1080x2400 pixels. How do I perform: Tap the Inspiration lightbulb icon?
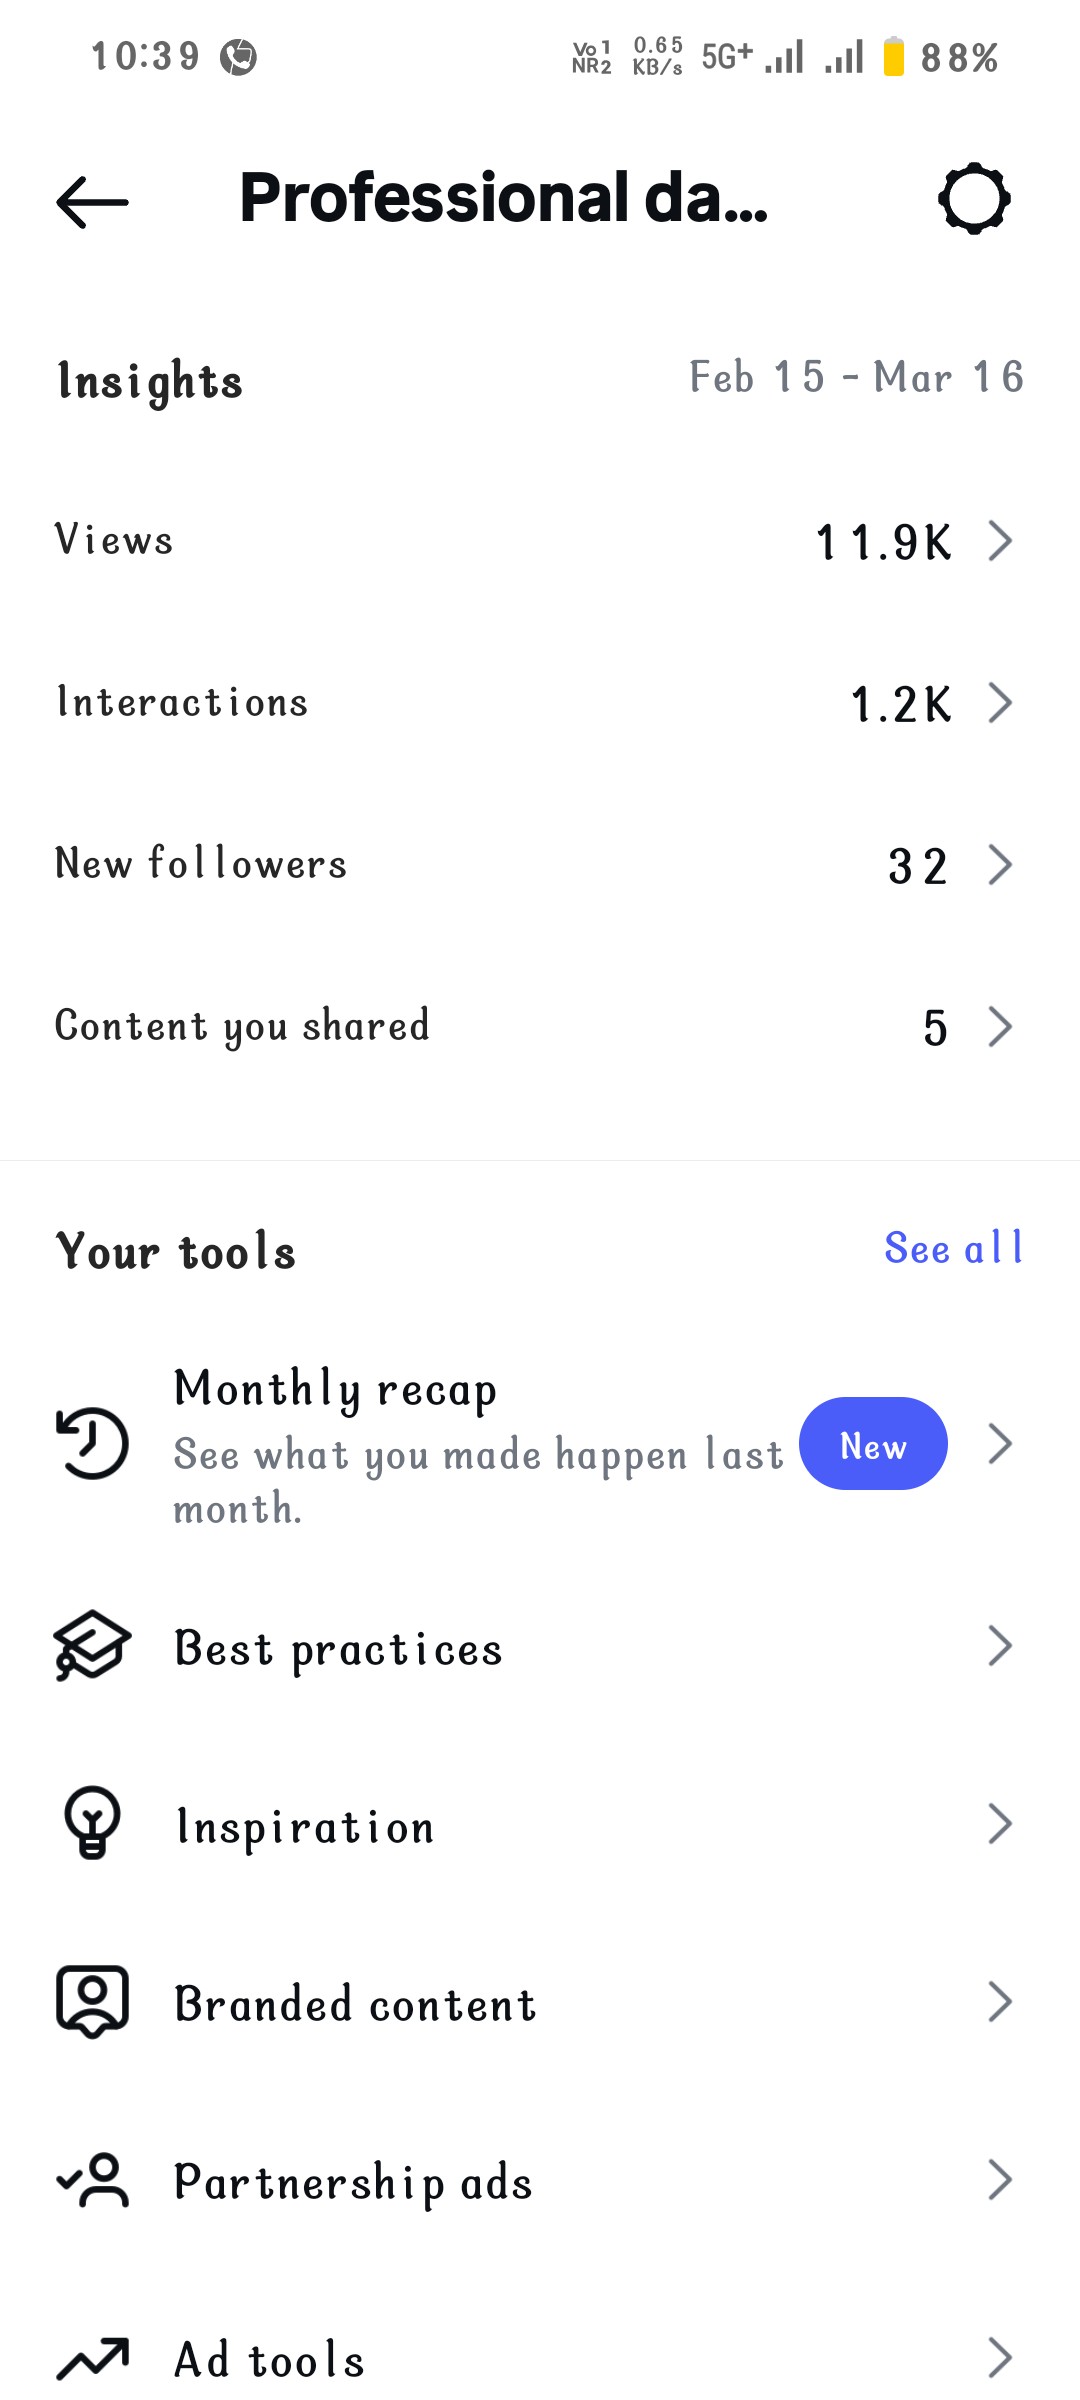coord(92,1823)
